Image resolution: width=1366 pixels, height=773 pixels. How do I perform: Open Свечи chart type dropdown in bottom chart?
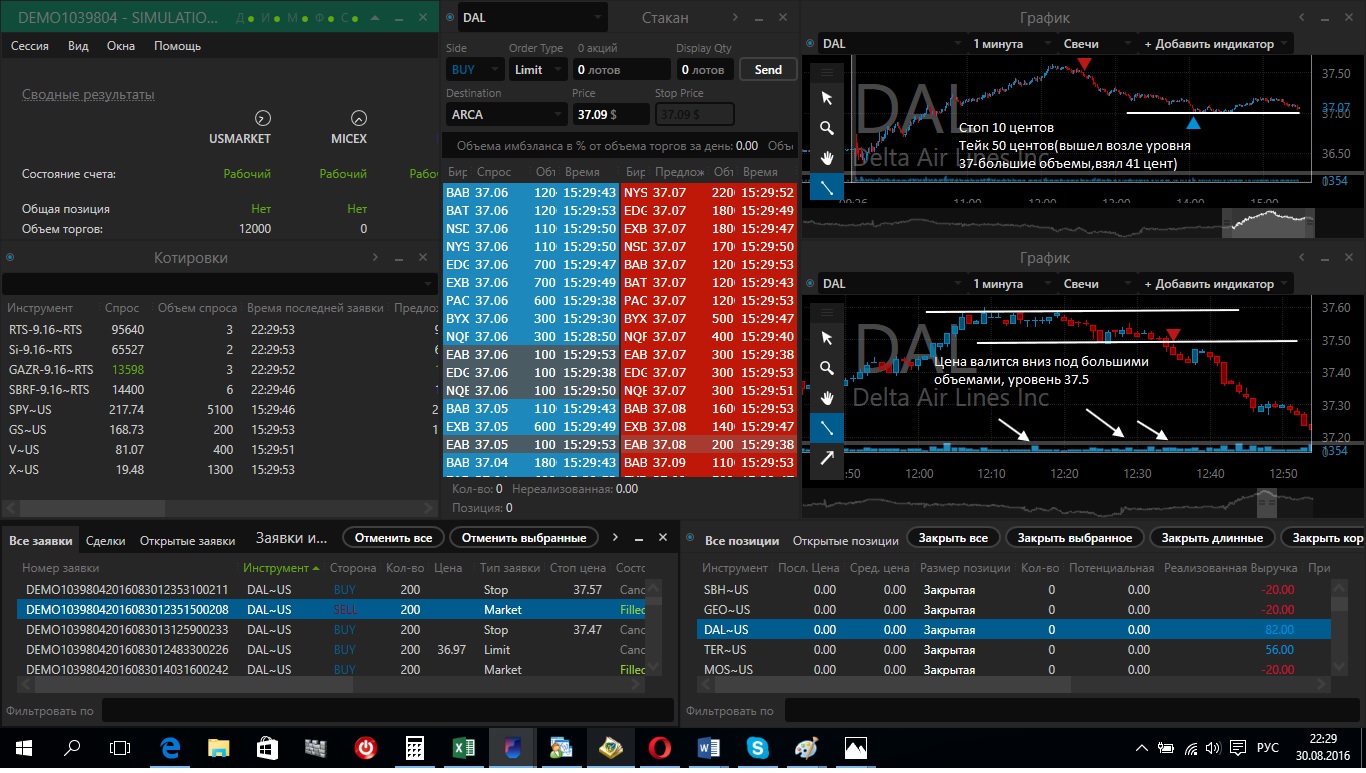pos(1098,284)
